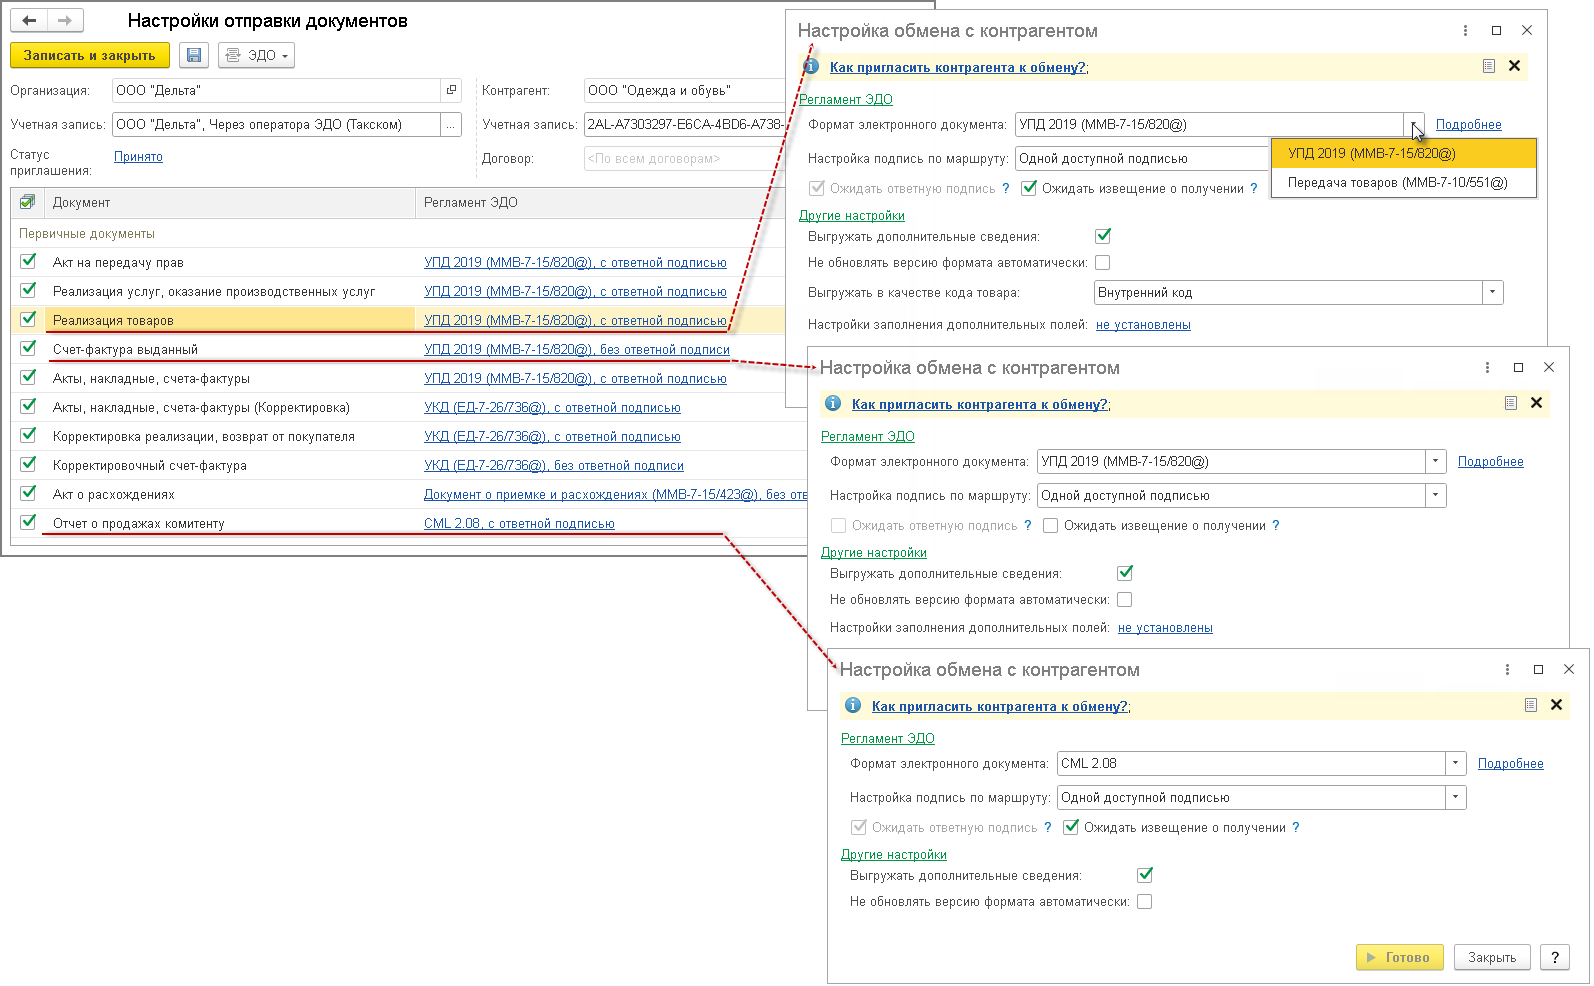
Task: Toggle 'Ожидать извещение о получении' in middle dialog
Action: pos(1050,525)
